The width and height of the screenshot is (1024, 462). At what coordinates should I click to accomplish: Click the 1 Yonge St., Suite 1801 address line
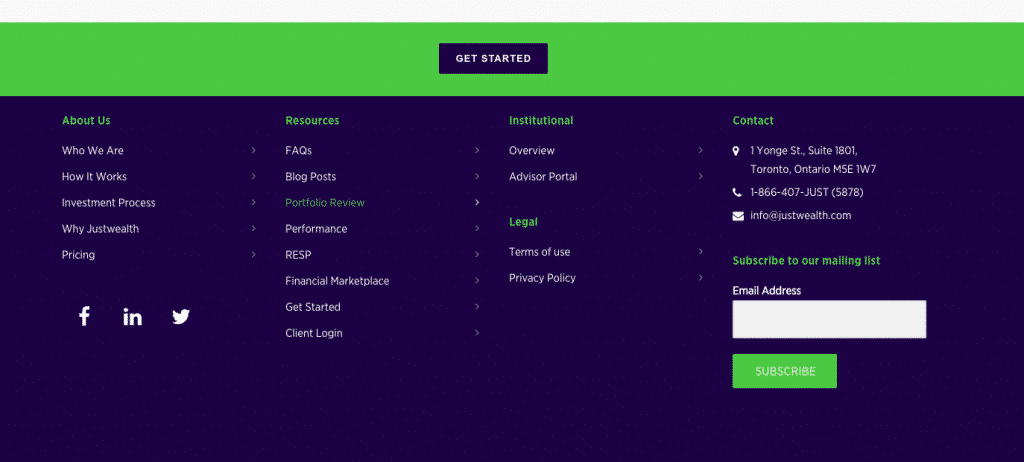pos(804,151)
